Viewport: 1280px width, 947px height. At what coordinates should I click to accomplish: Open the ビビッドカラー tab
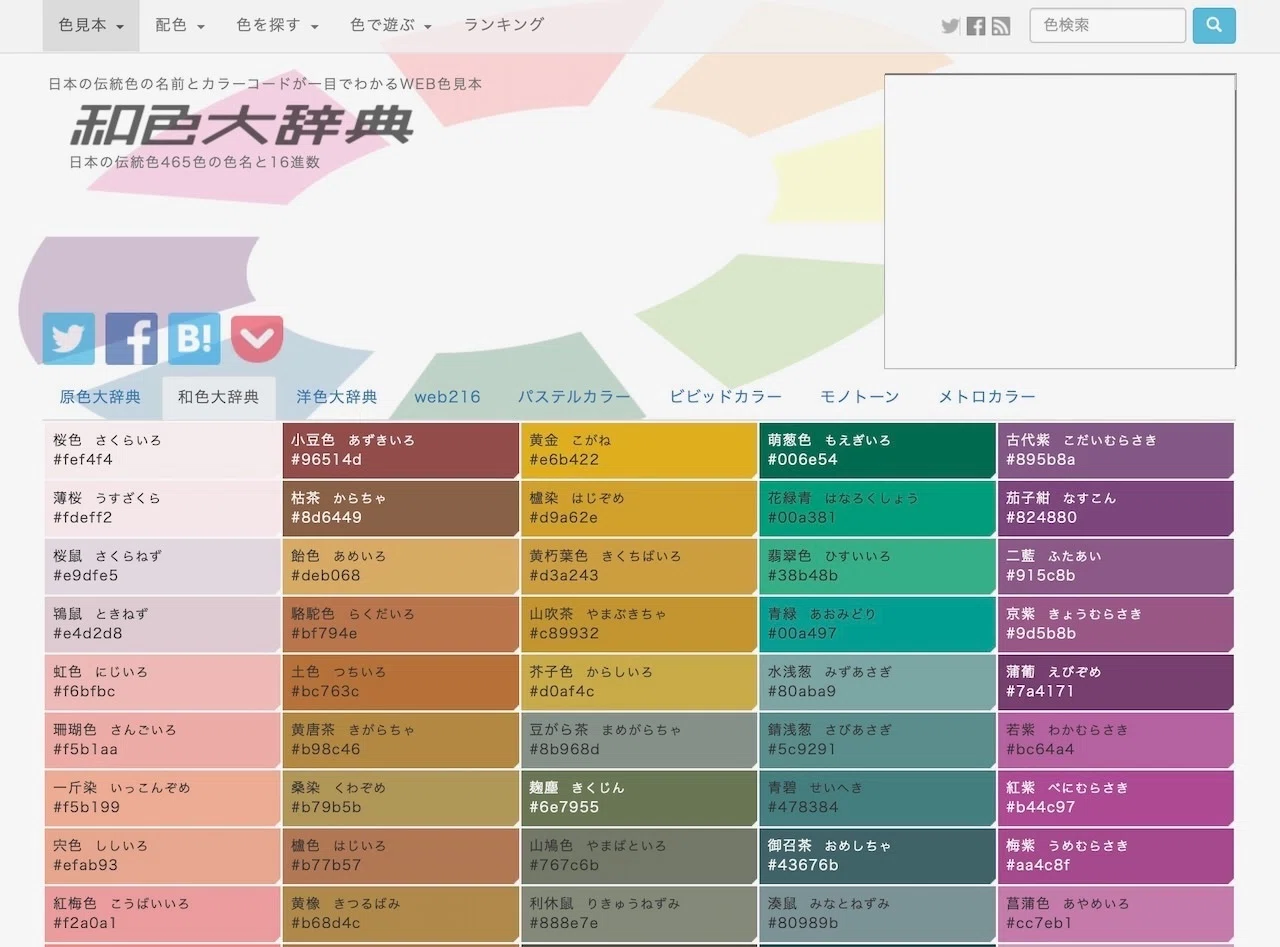(x=726, y=397)
